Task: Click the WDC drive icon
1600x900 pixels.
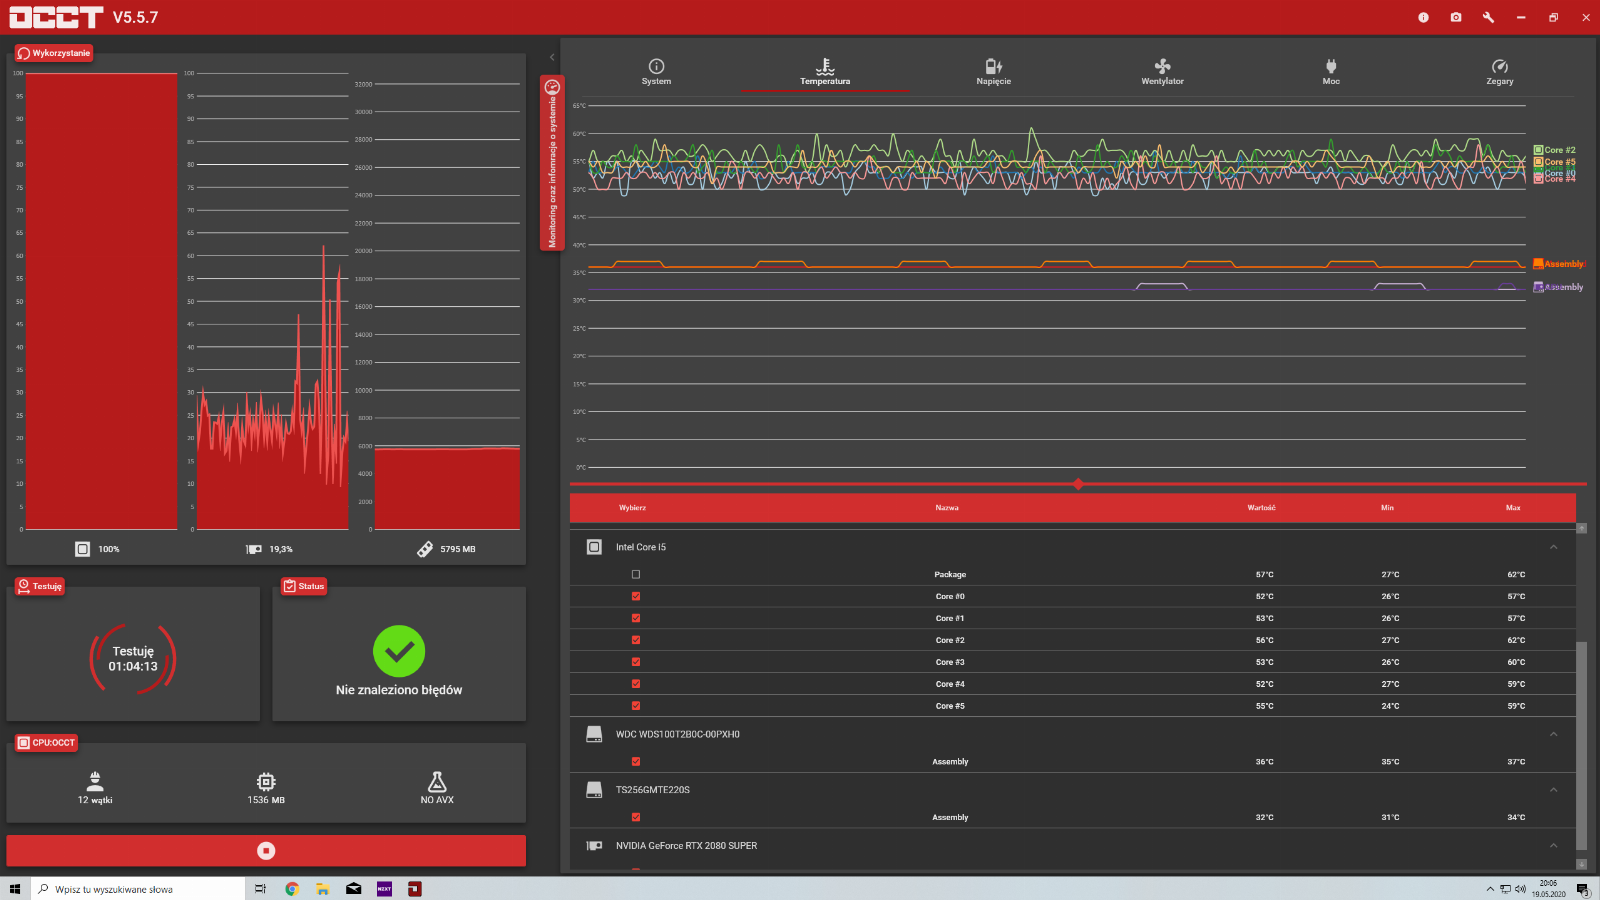Action: click(x=594, y=734)
